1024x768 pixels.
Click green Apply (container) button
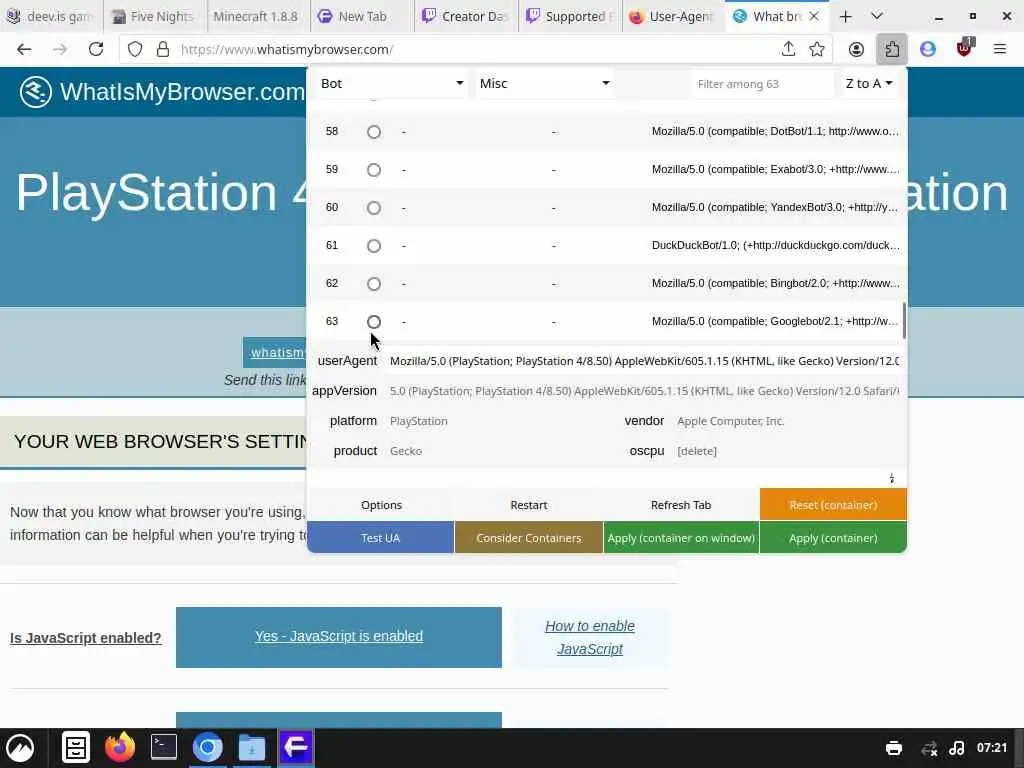coord(833,537)
